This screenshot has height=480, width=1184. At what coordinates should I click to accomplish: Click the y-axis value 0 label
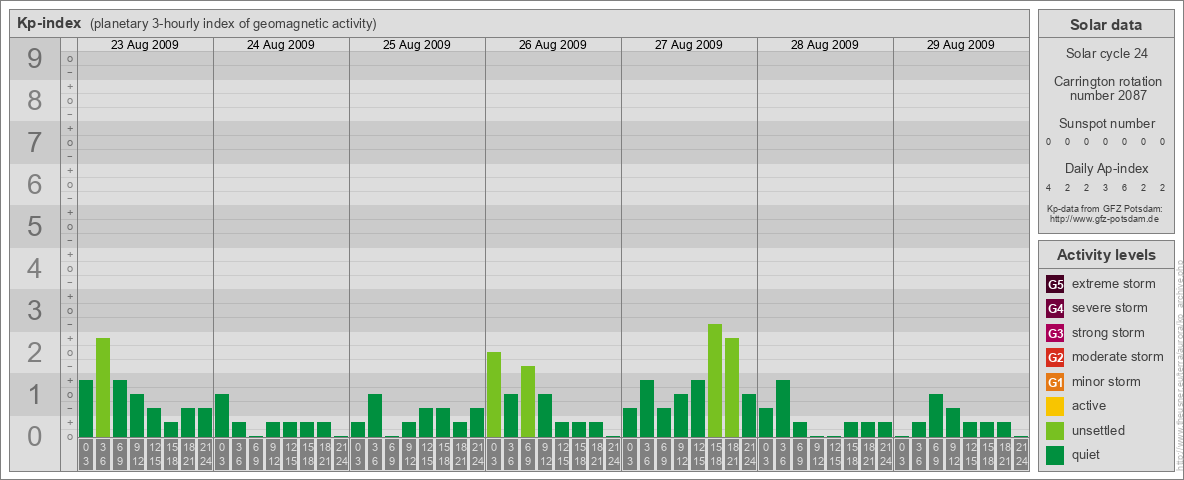[x=35, y=436]
